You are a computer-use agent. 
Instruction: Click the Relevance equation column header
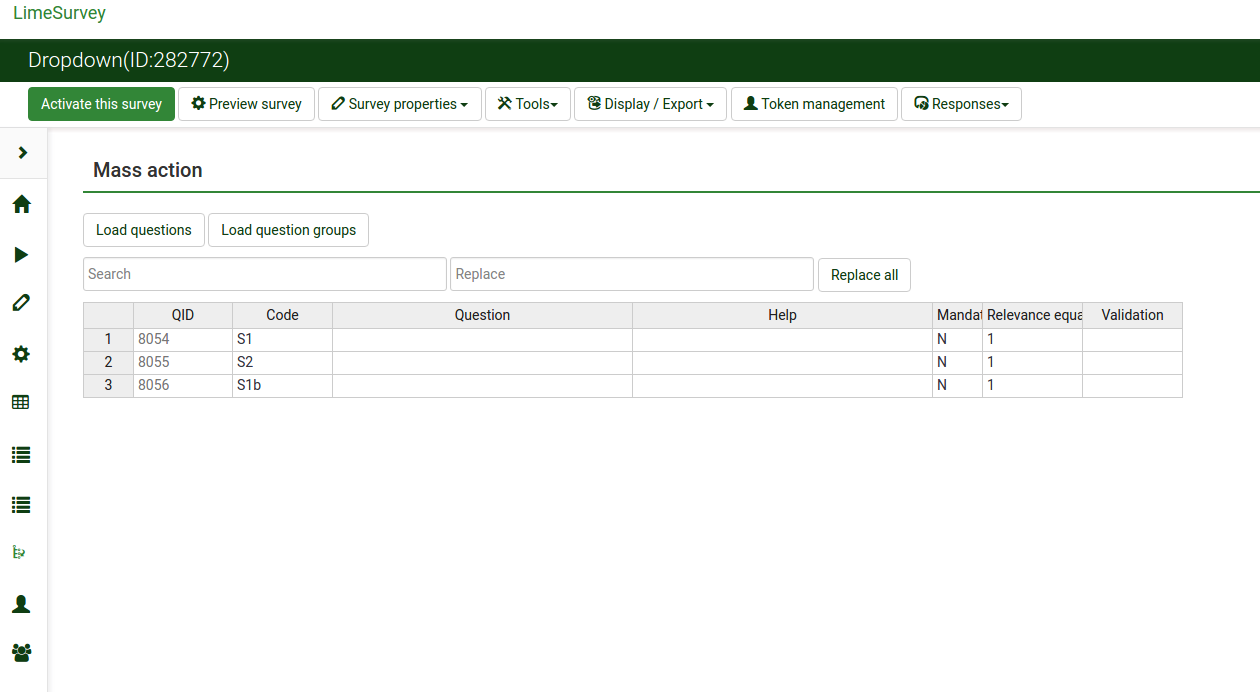[1032, 315]
